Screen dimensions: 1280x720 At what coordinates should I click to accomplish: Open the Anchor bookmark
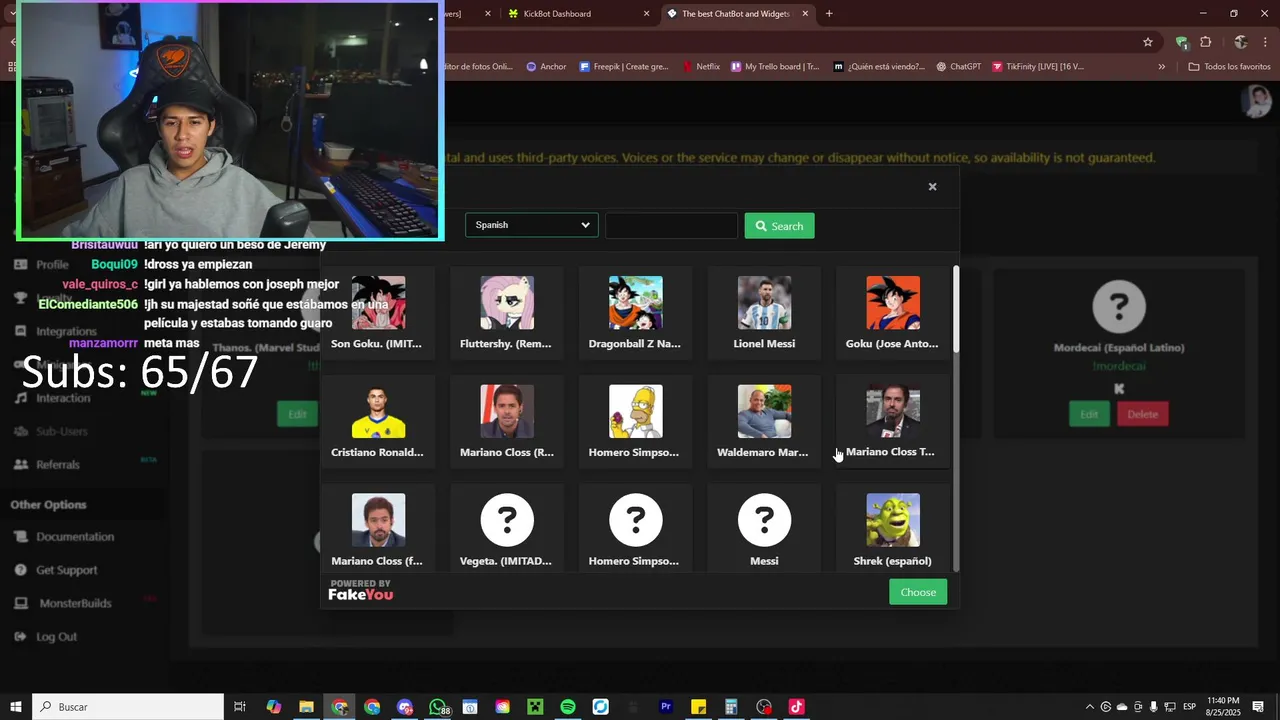[x=546, y=67]
